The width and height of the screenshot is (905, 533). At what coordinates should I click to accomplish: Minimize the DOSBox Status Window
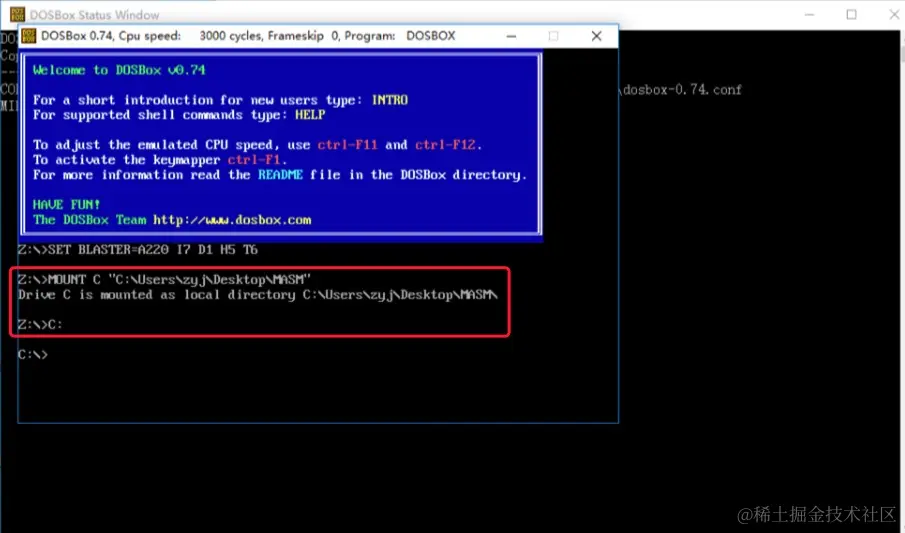pos(809,14)
